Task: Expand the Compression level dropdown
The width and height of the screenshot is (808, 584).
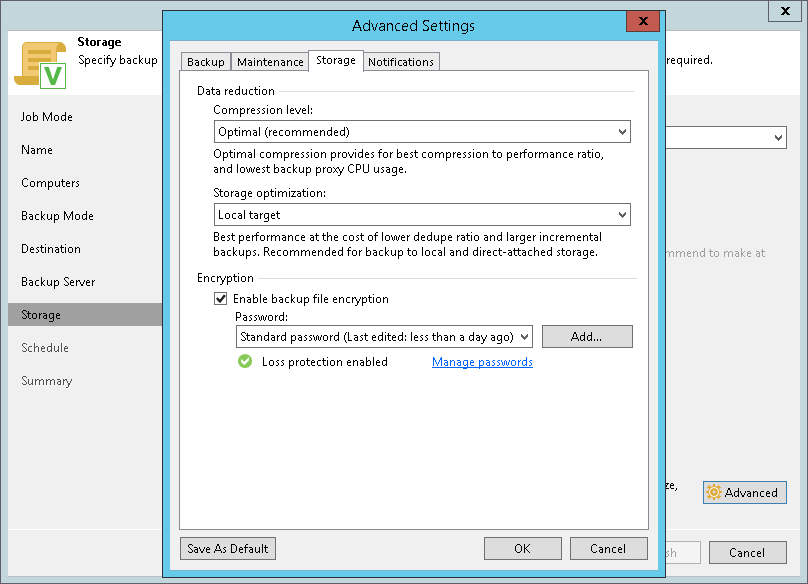Action: (x=622, y=132)
